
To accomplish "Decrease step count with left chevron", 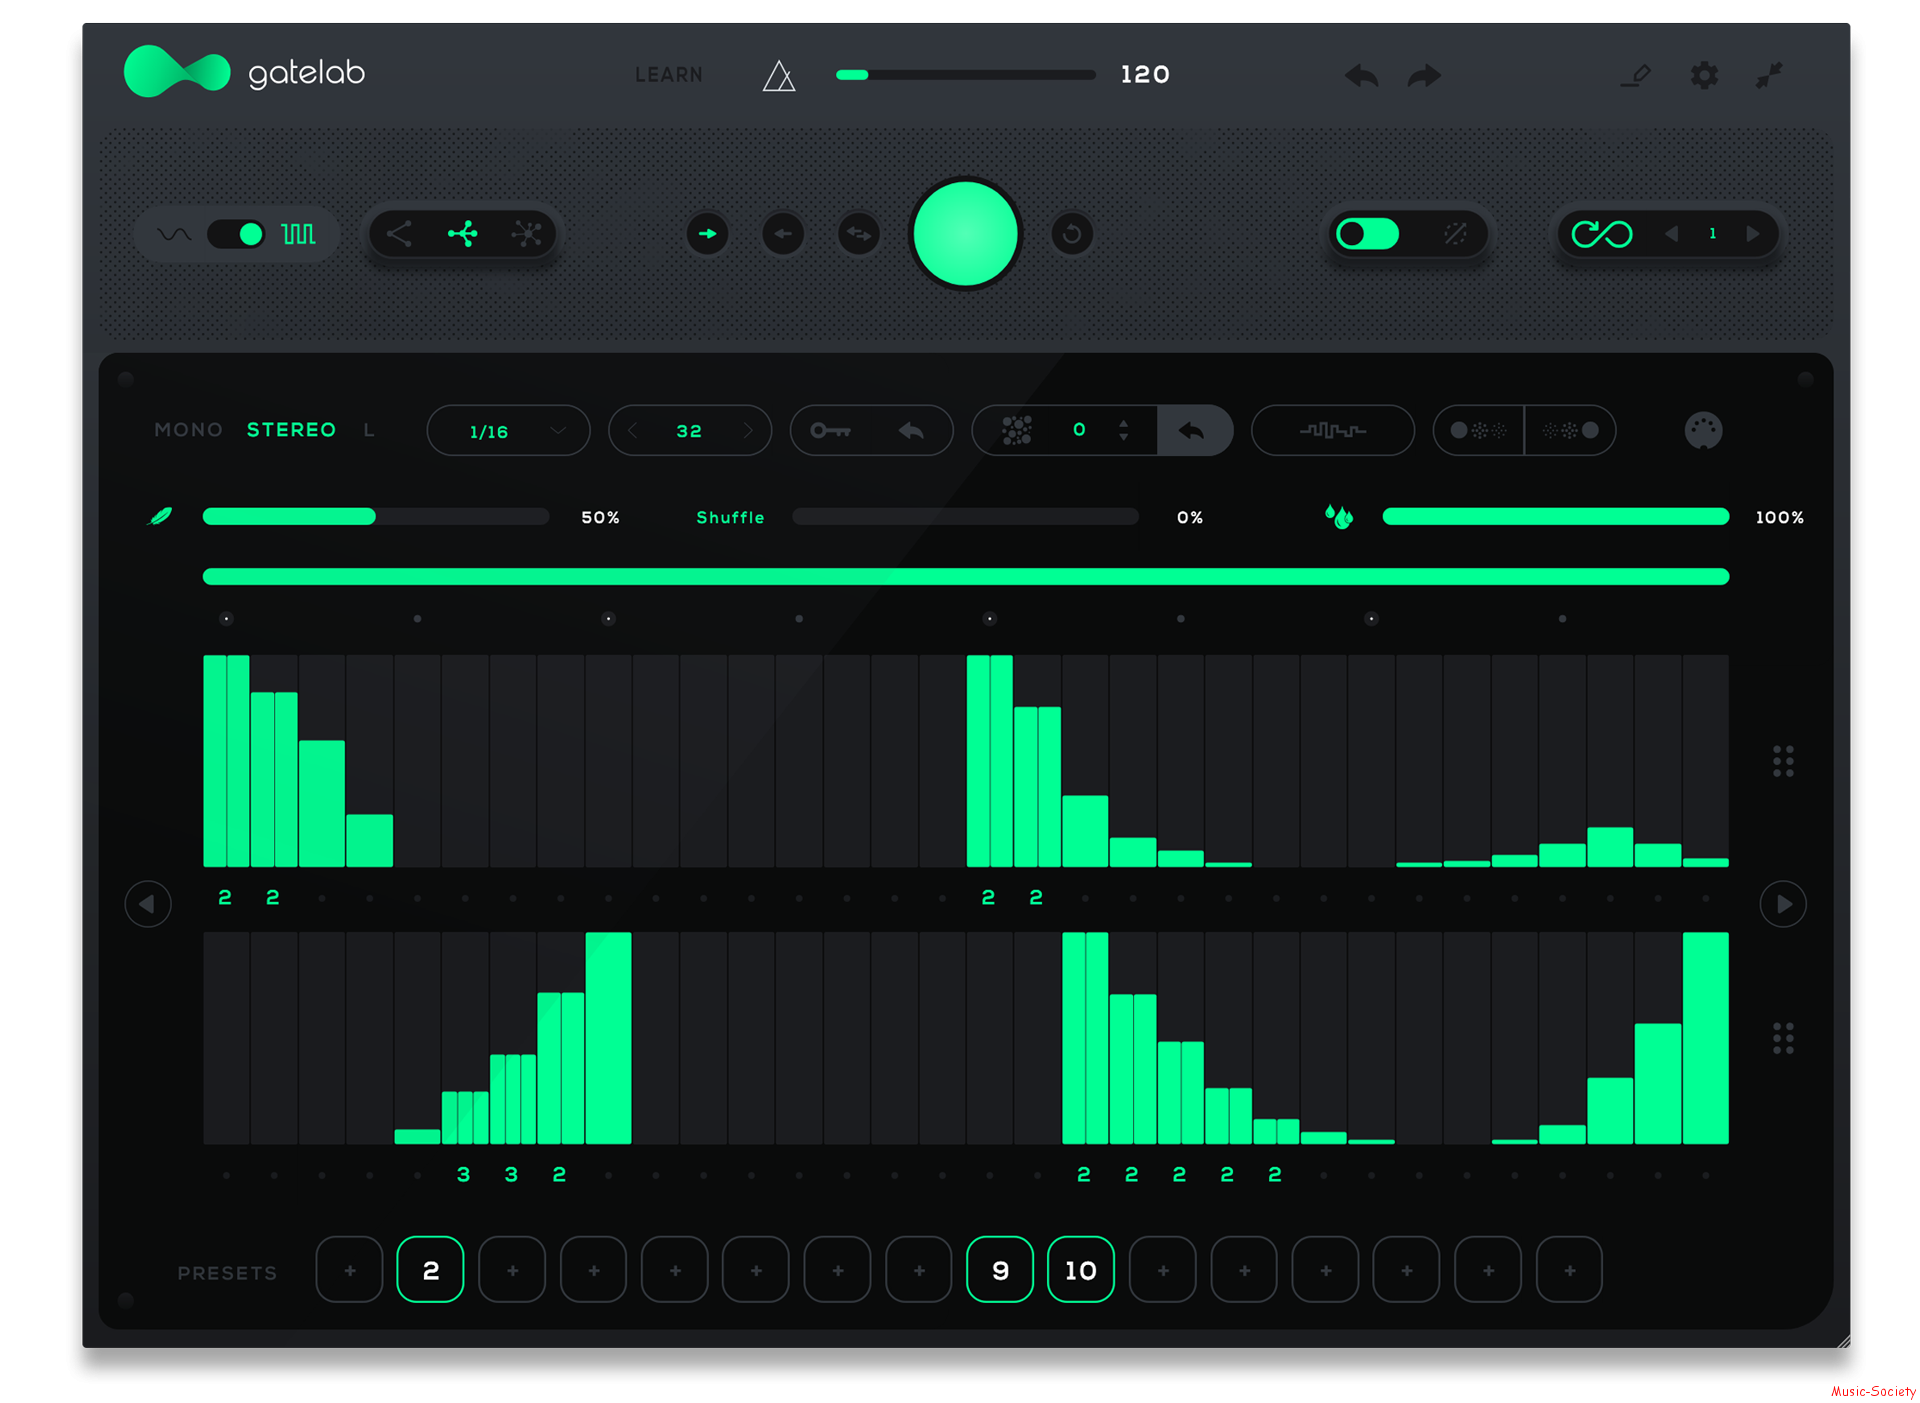I will 632,431.
